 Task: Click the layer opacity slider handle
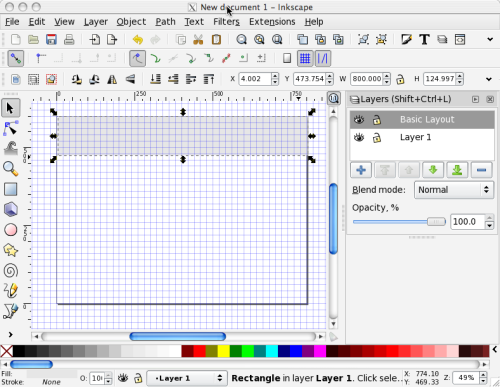pyautogui.click(x=436, y=221)
